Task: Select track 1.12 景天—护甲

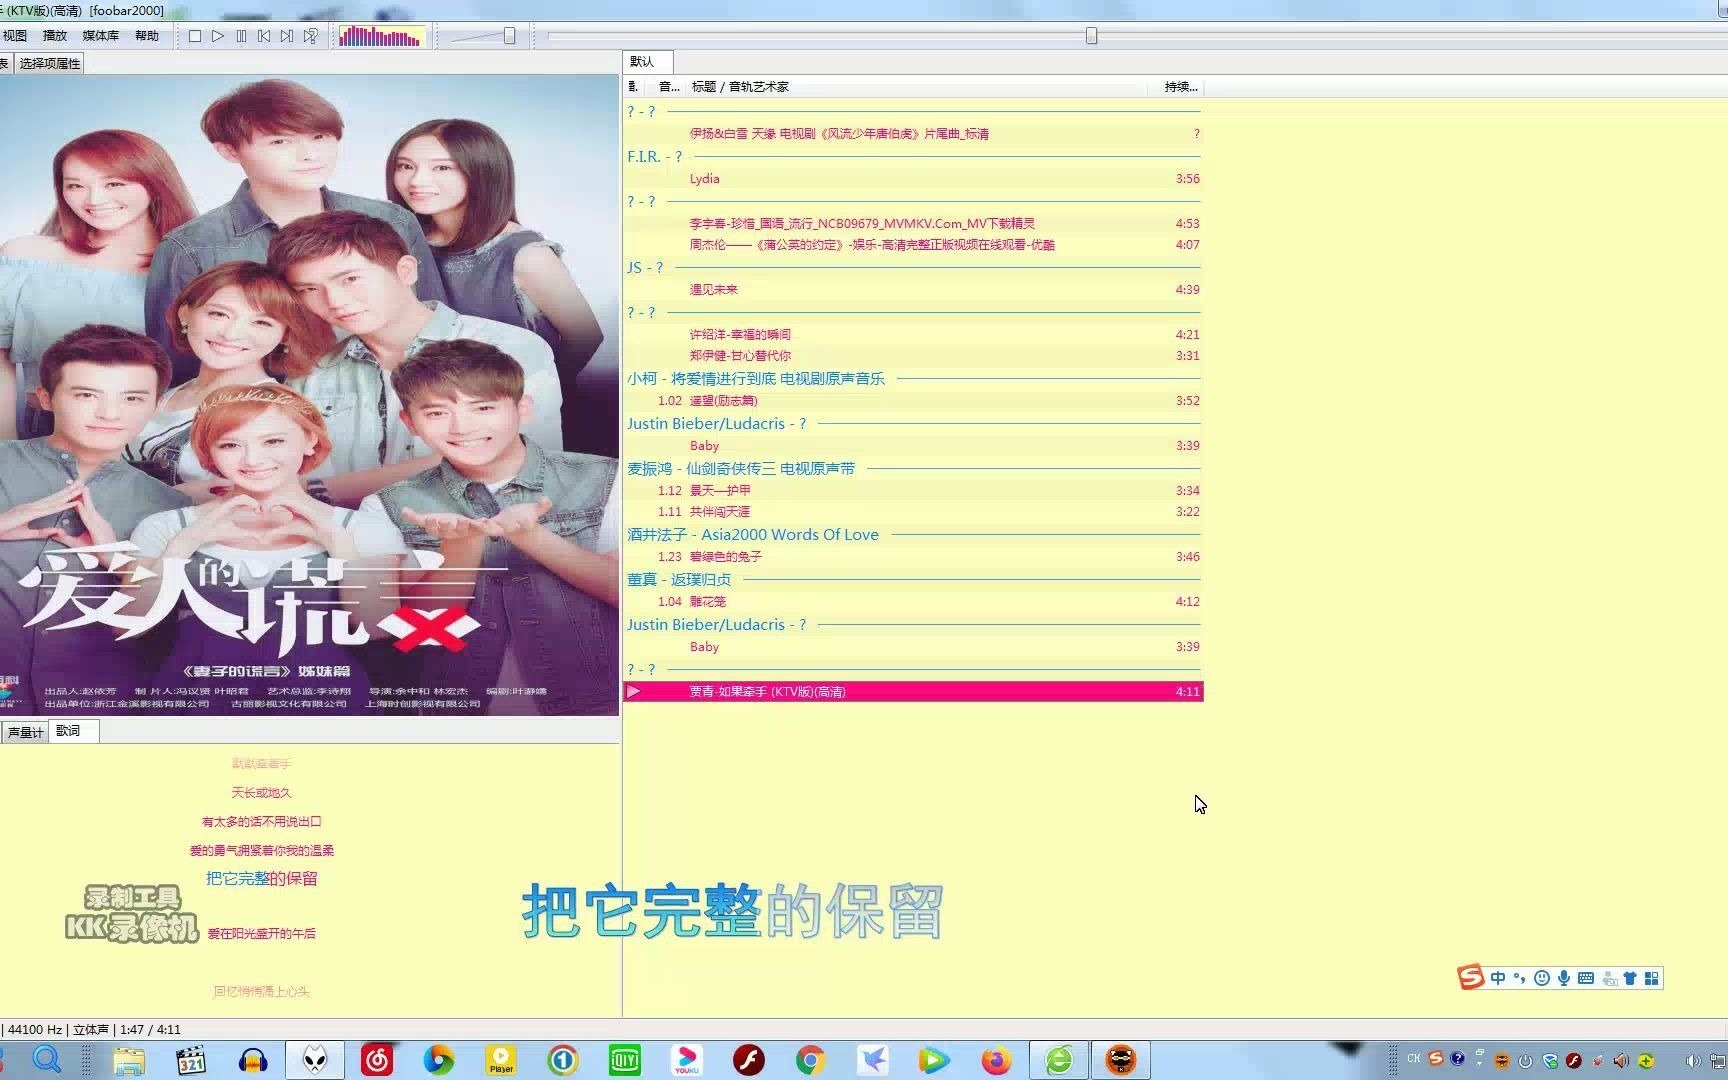Action: click(x=913, y=491)
